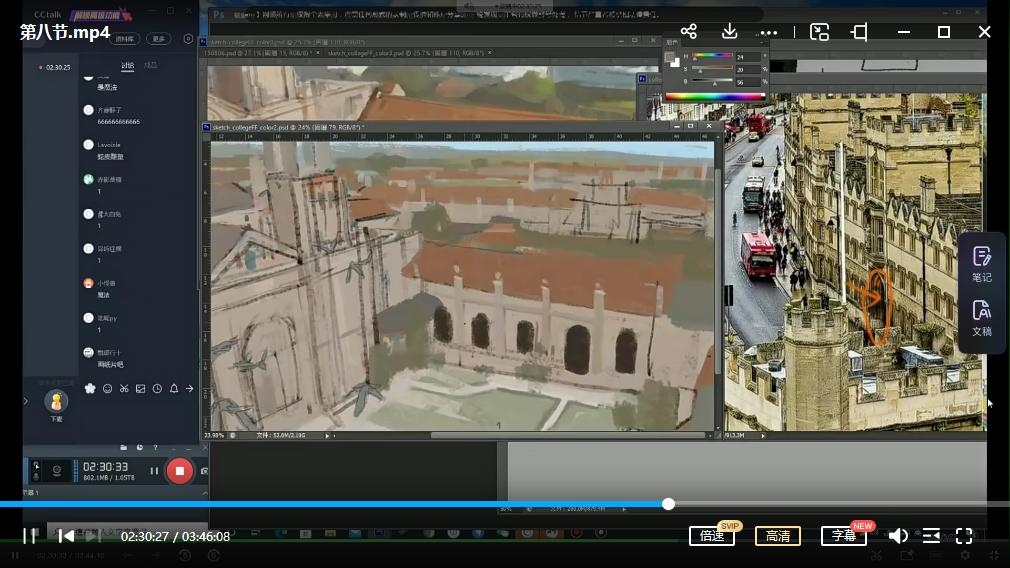Viewport: 1010px width, 568px height.
Task: Open the 资料库 button in CCtalk
Action: pos(124,39)
